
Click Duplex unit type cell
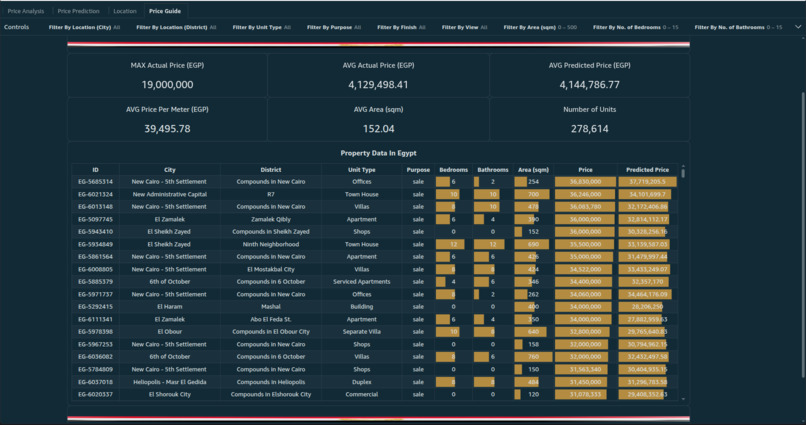click(x=362, y=382)
